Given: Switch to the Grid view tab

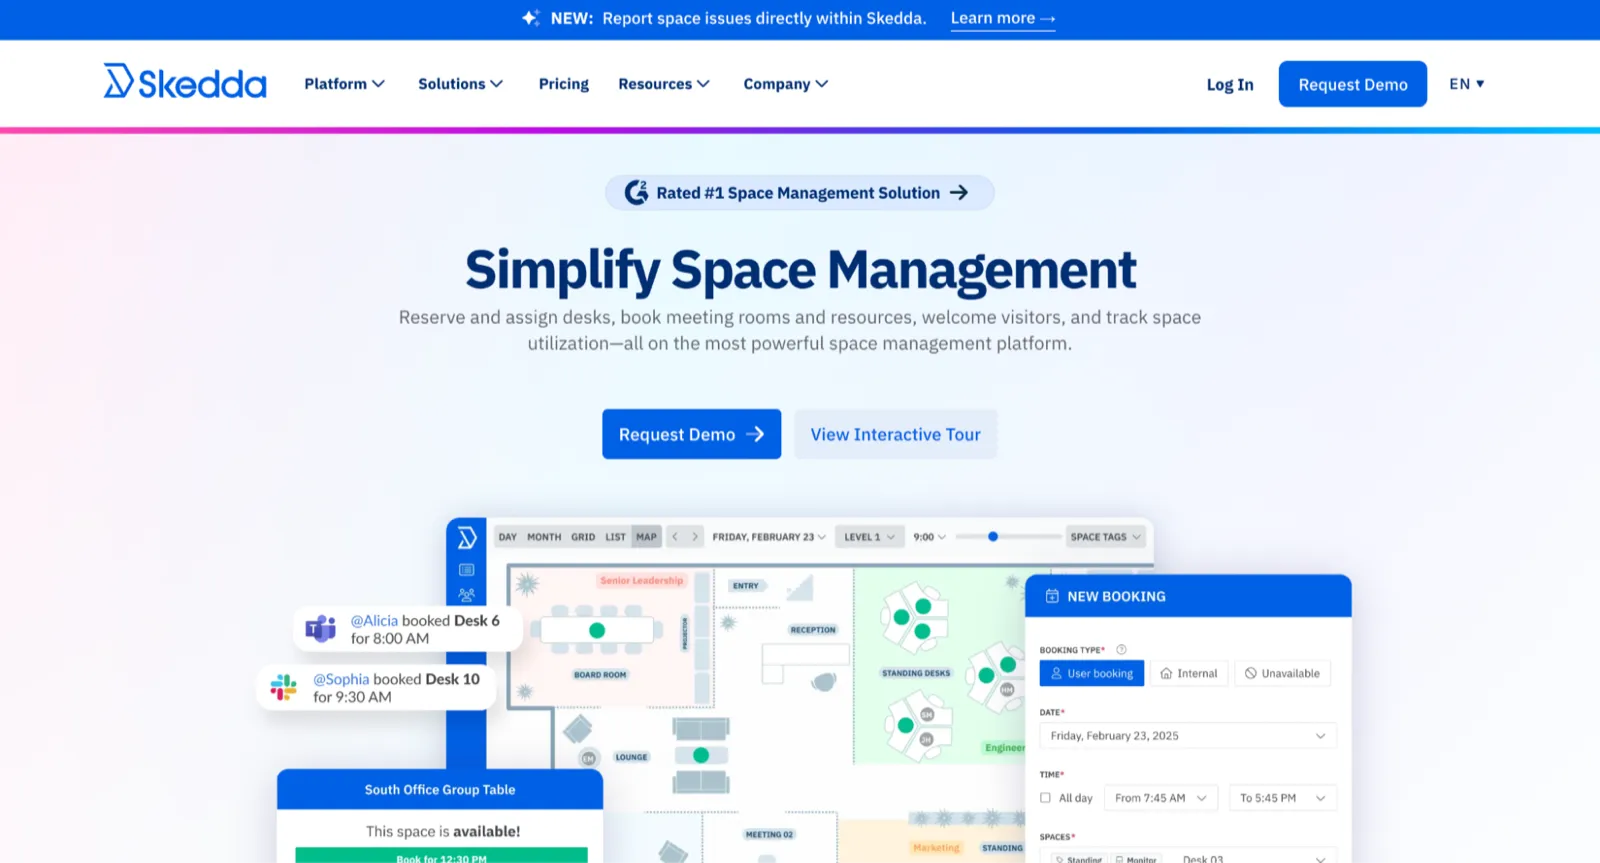Looking at the screenshot, I should 583,537.
